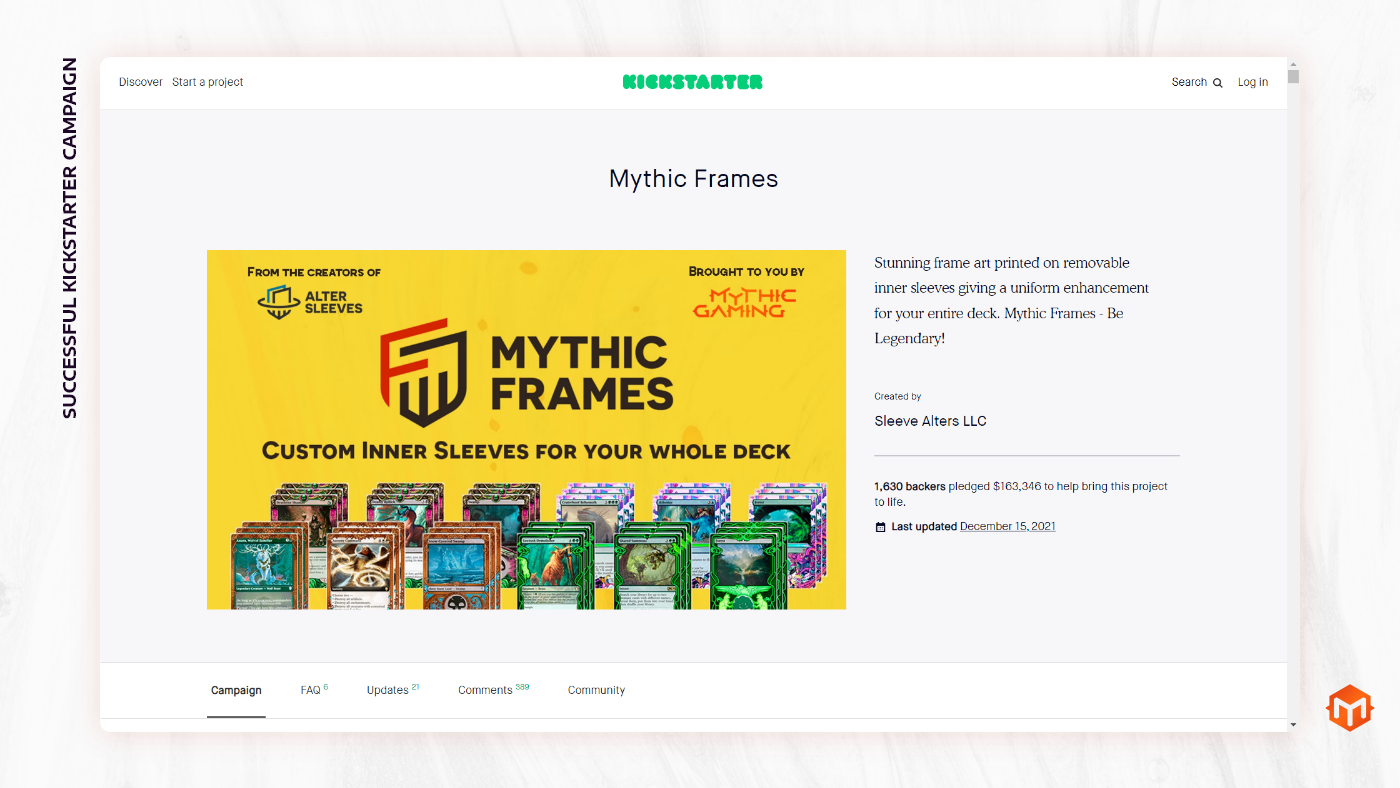Open the Community tab
Viewport: 1400px width, 788px height.
596,690
